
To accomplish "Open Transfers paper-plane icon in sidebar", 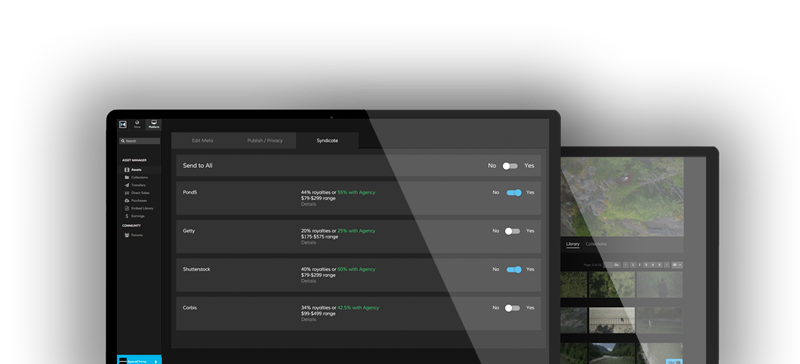I will 127,185.
